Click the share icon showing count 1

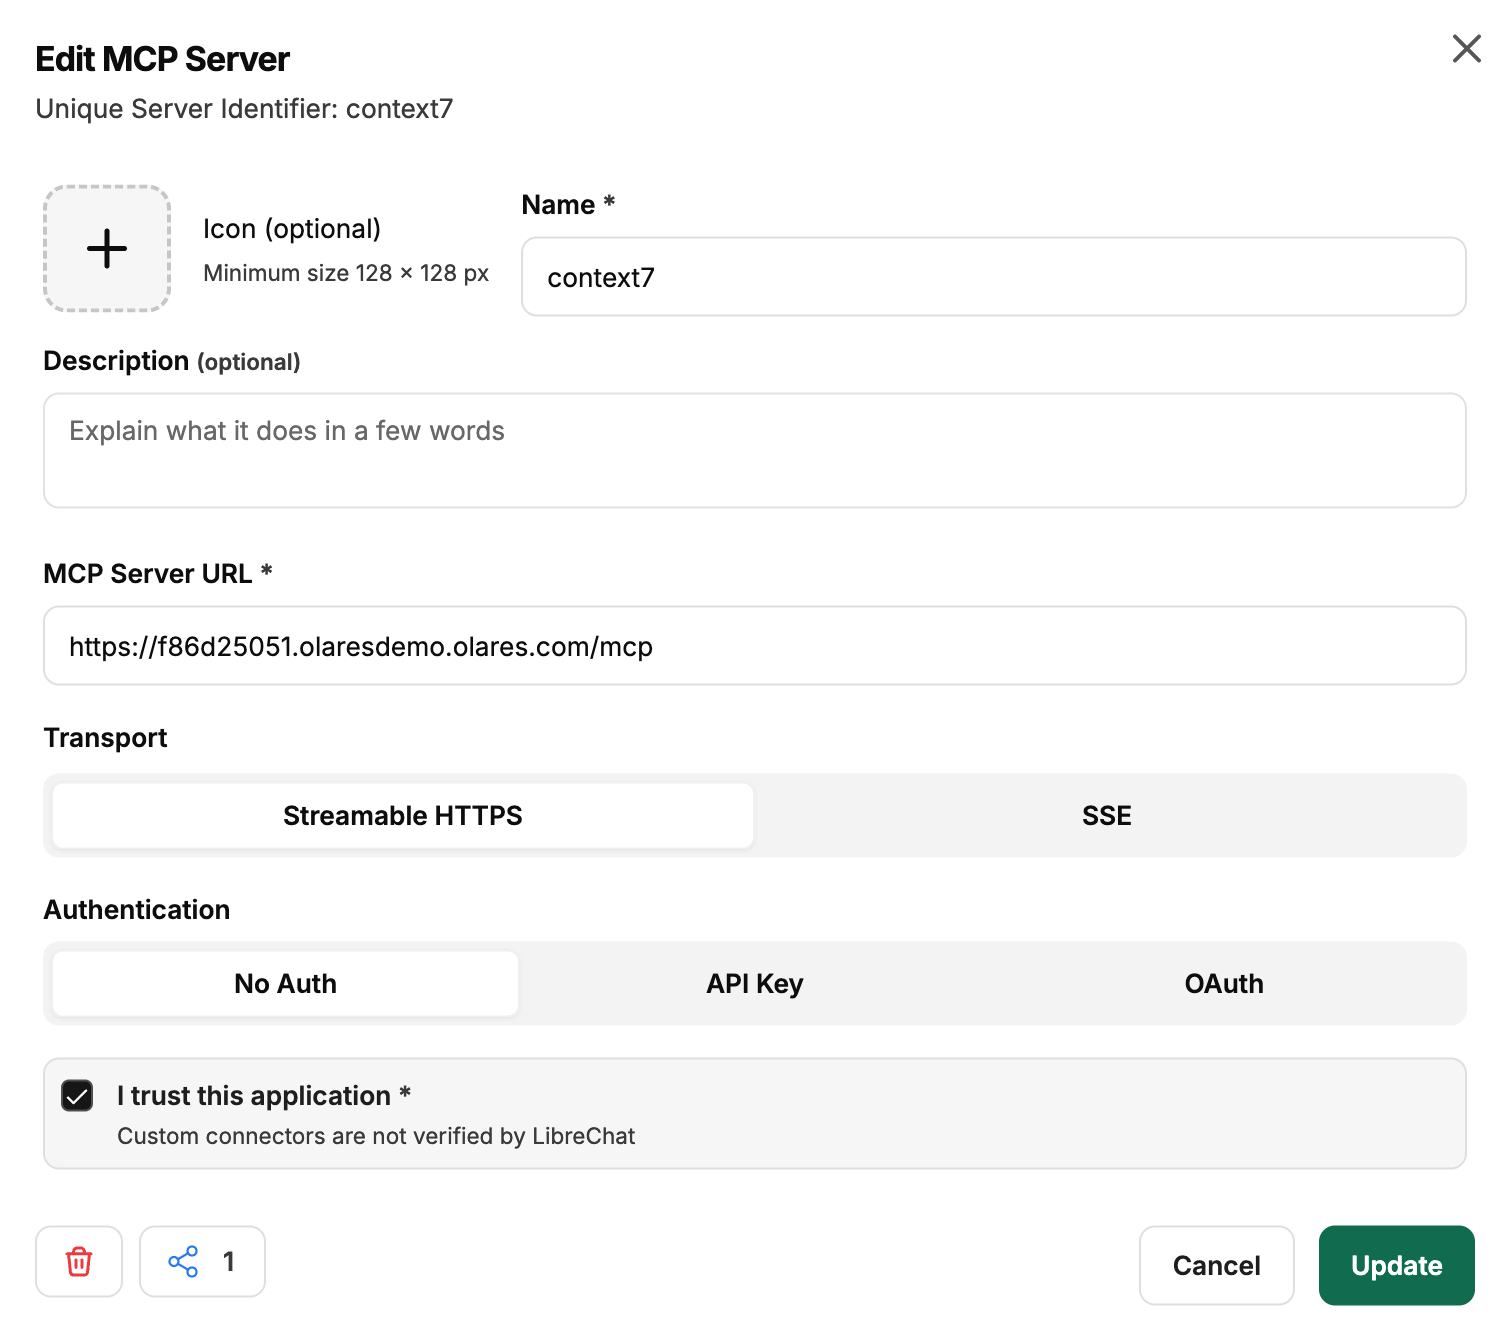[x=202, y=1261]
